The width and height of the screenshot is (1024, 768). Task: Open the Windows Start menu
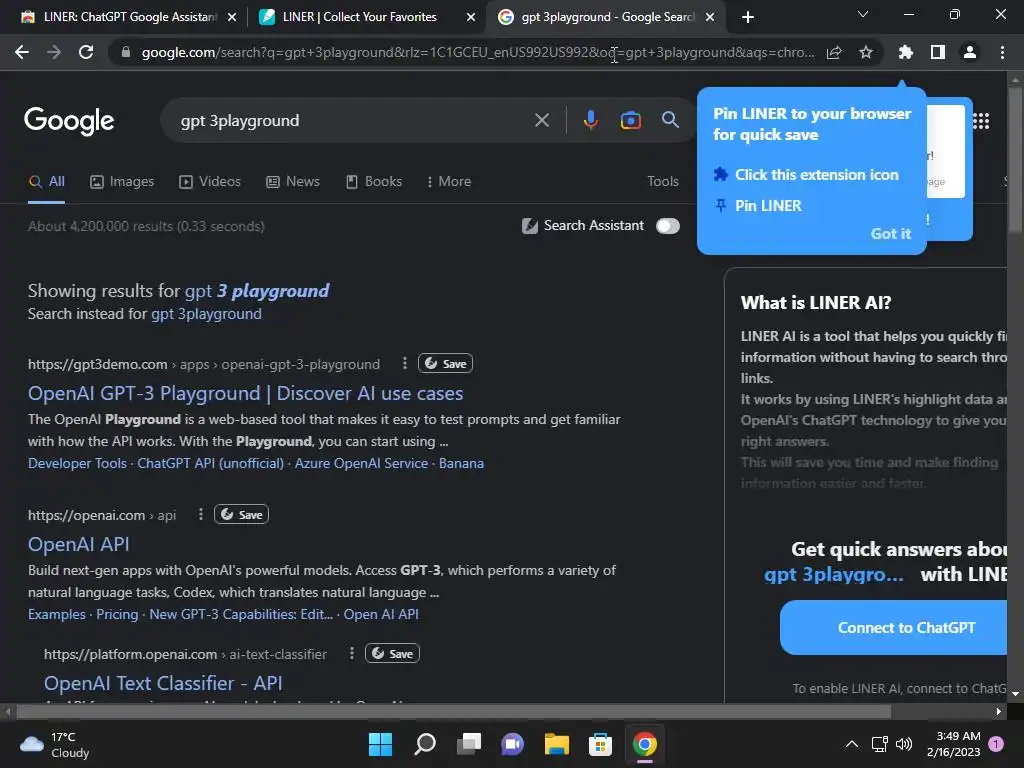click(380, 744)
